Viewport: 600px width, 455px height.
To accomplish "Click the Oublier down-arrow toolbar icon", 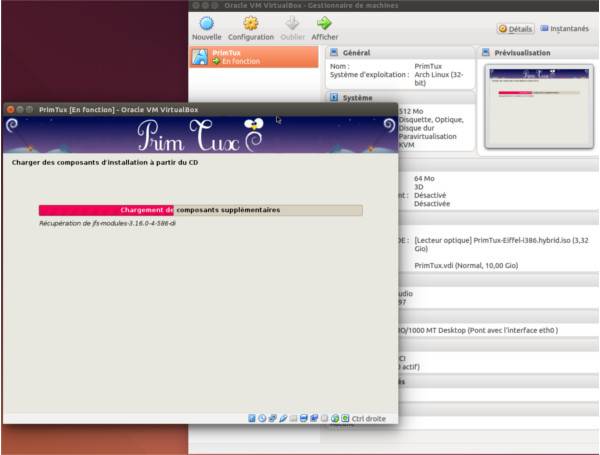I will click(x=292, y=24).
